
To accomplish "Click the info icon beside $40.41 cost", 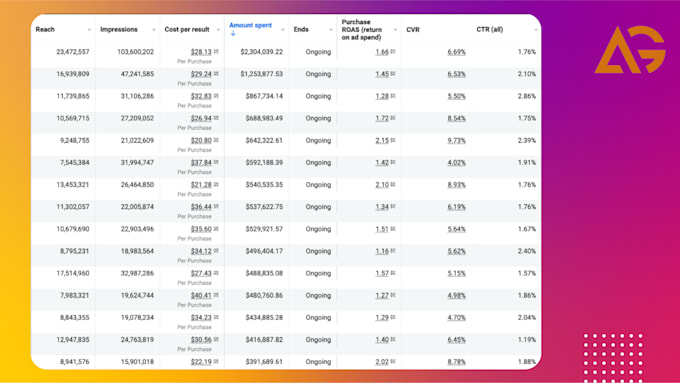I will click(216, 295).
